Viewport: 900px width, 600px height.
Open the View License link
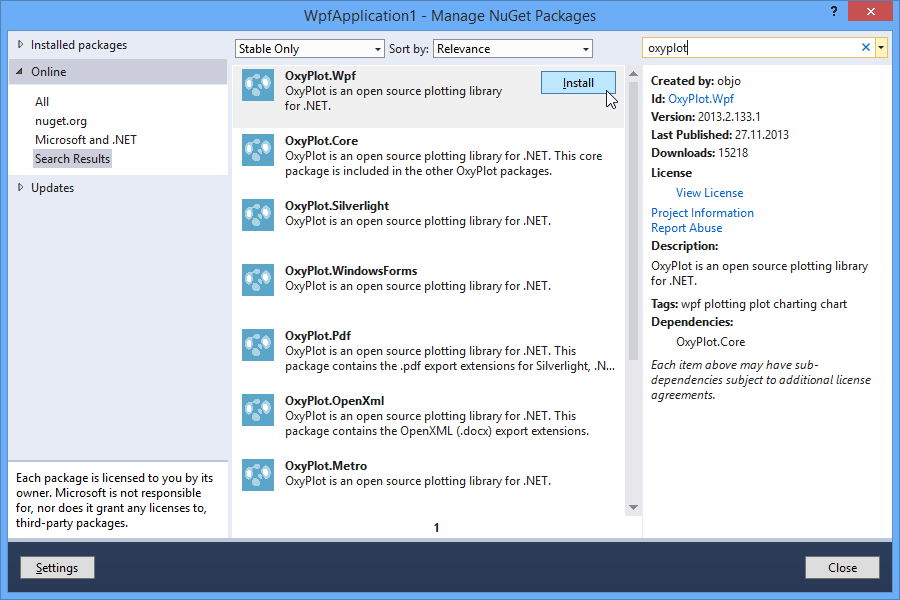coord(709,192)
